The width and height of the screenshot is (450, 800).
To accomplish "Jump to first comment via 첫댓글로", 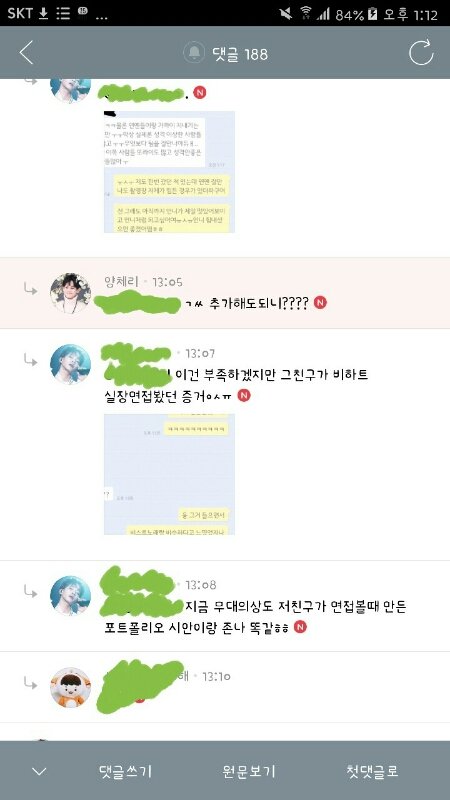I will tap(372, 771).
